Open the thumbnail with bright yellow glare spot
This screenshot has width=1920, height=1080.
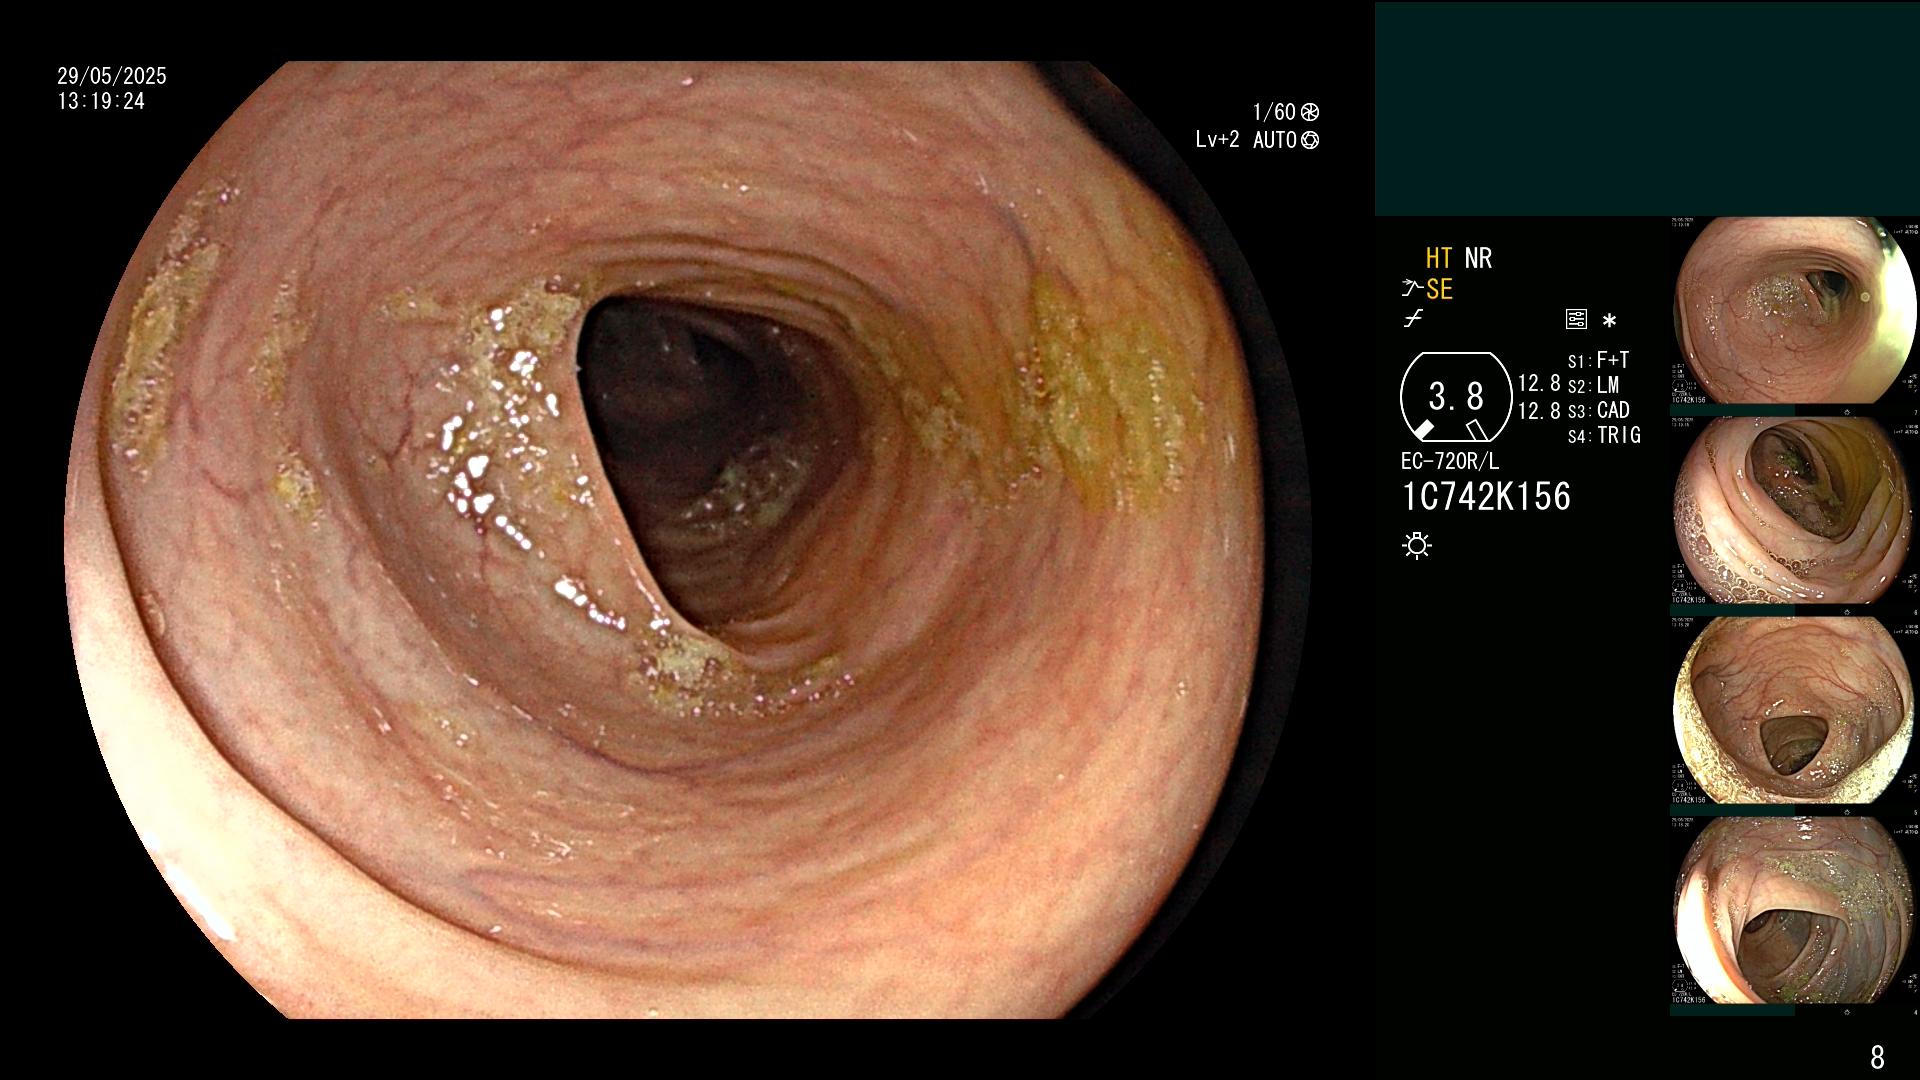1795,311
